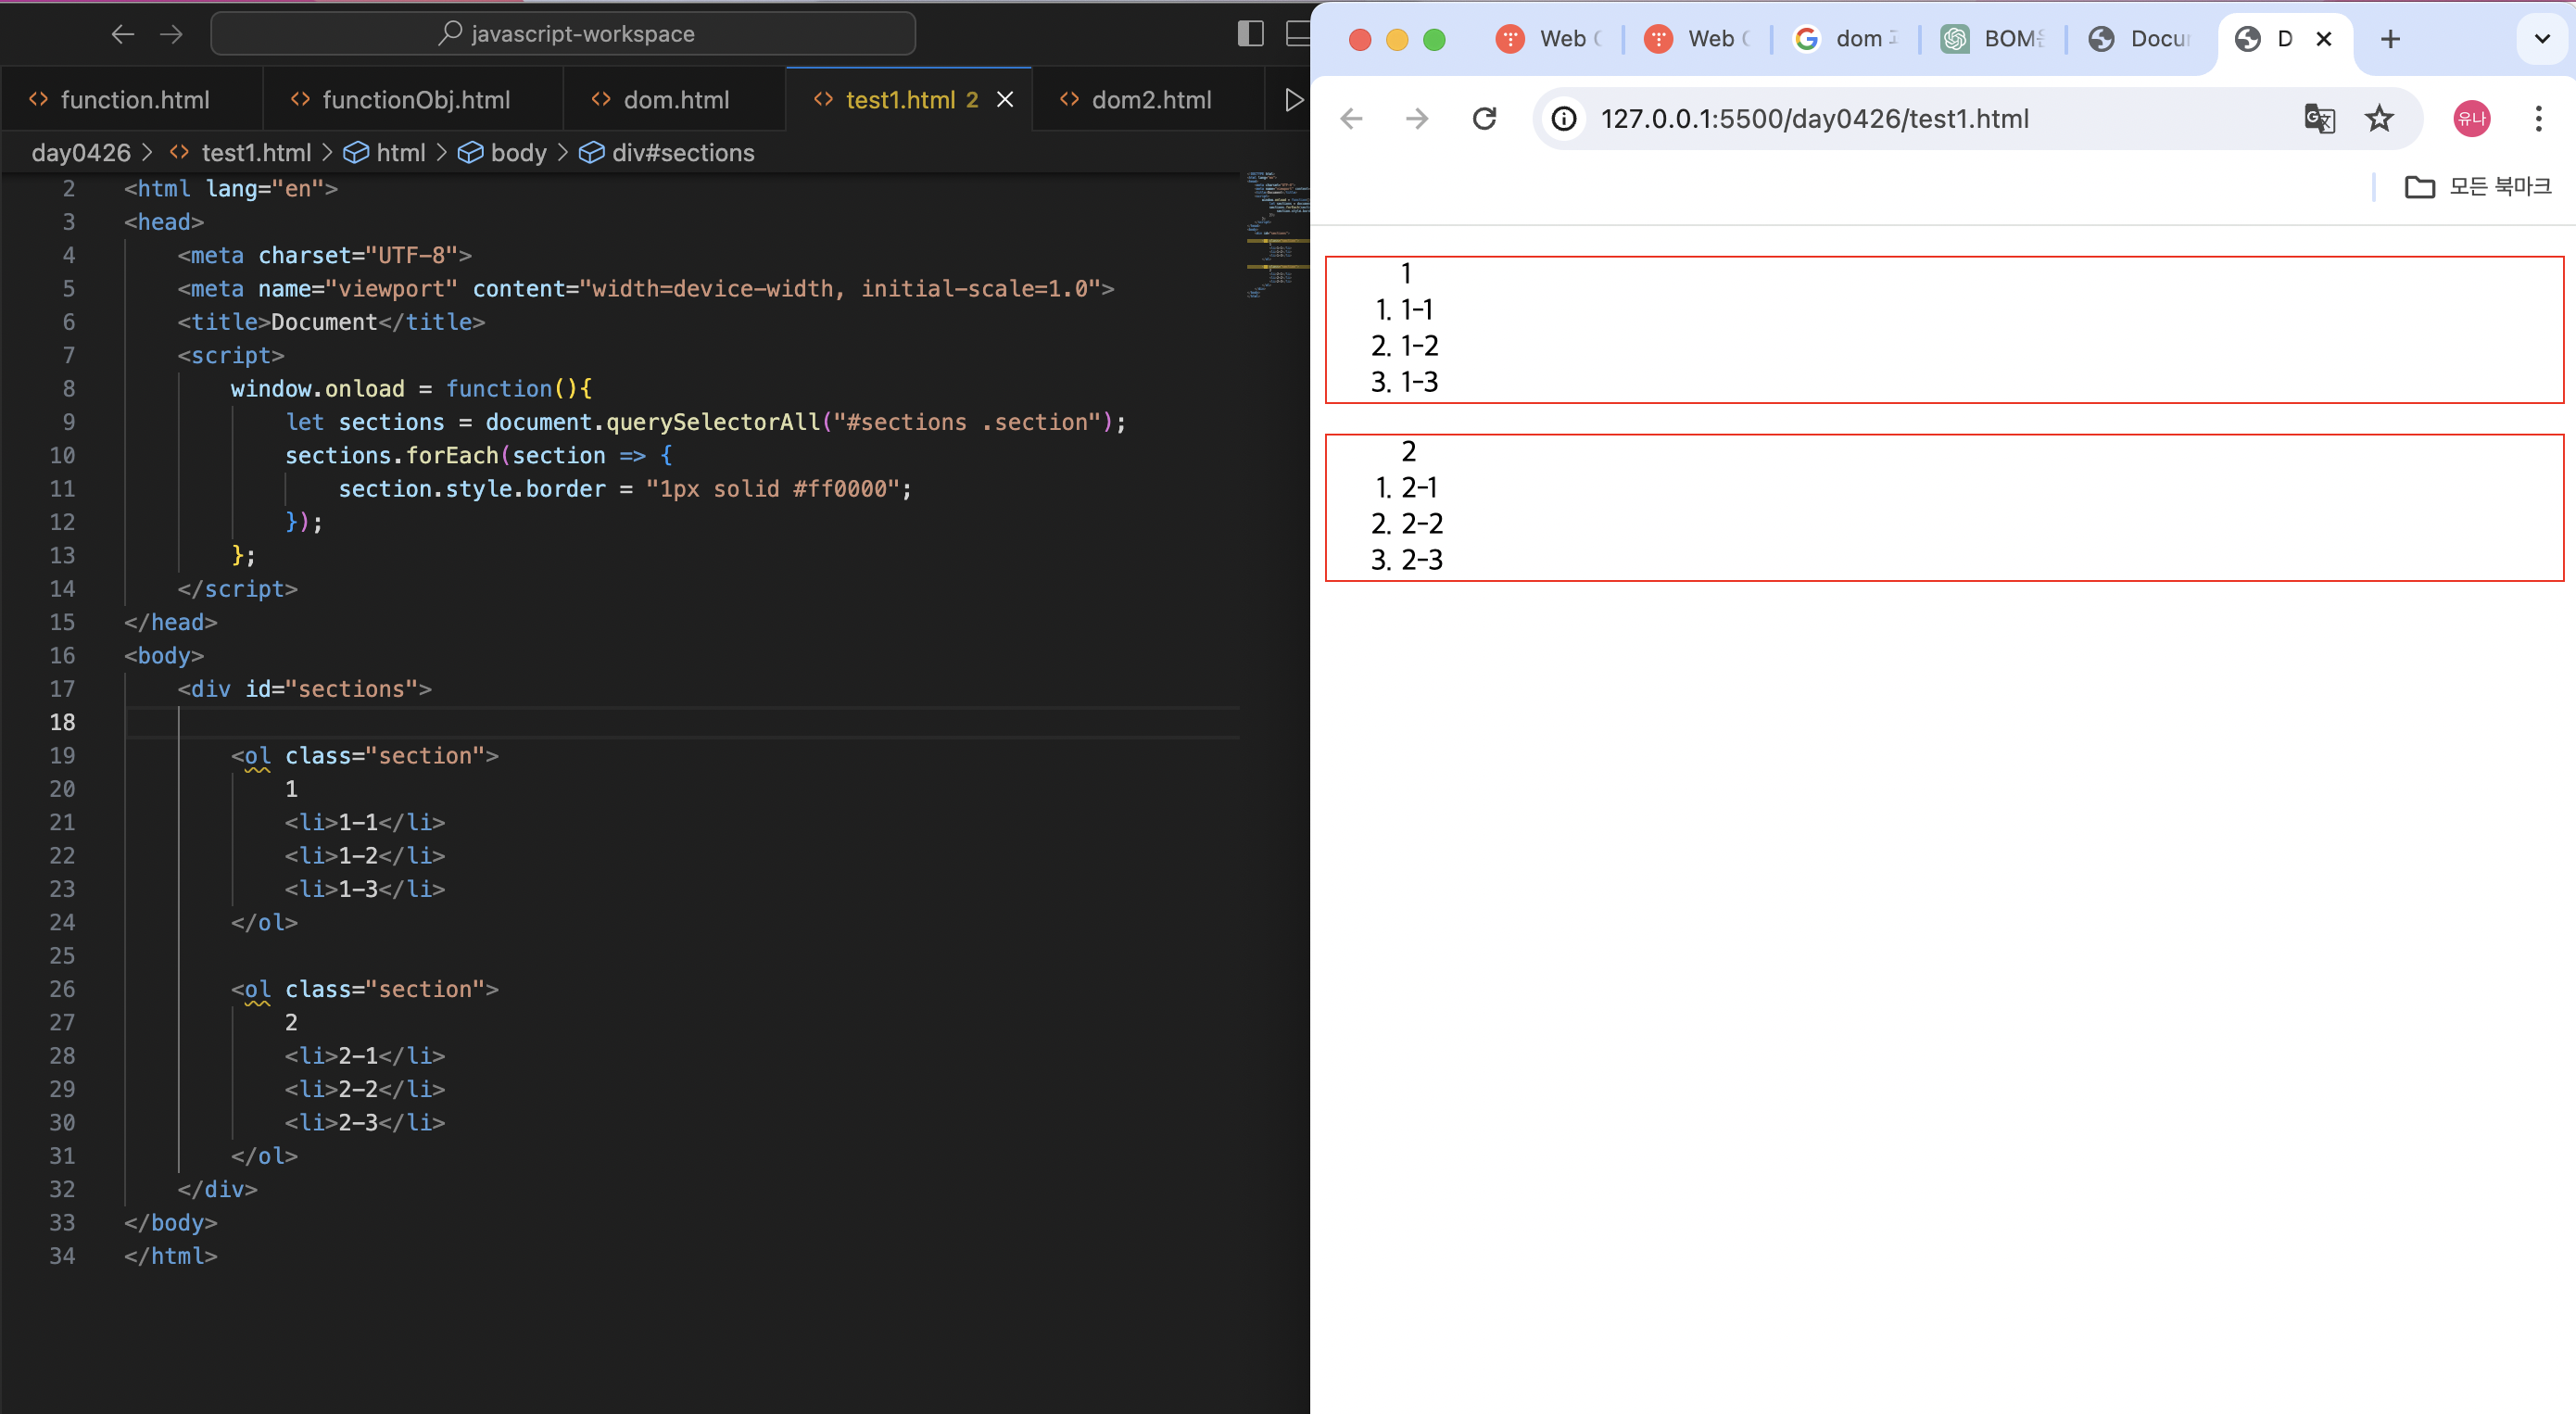This screenshot has height=1414, width=2576.
Task: Switch to functionObj.html editor tab
Action: point(415,100)
